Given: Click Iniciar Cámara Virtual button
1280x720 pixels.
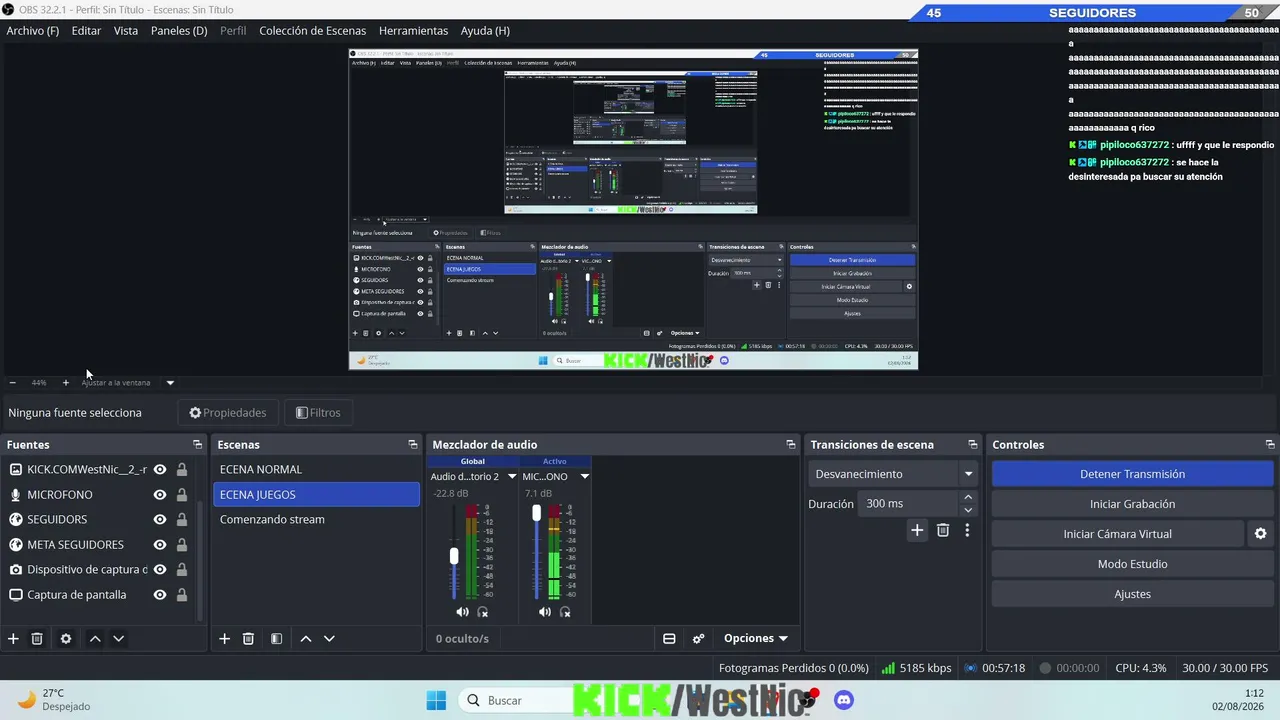Looking at the screenshot, I should click(1118, 534).
